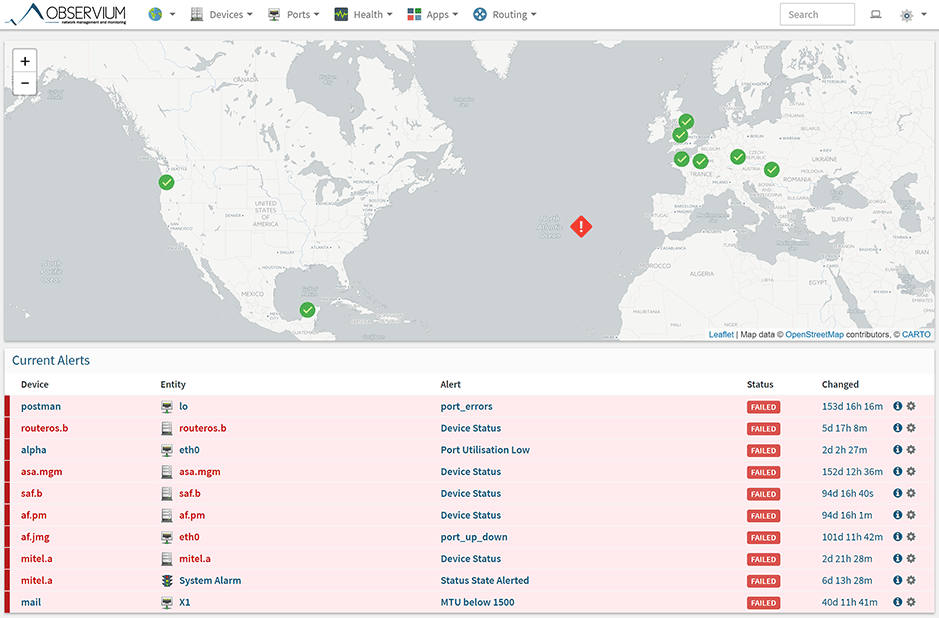Click the red alert marker on the map
The width and height of the screenshot is (939, 618).
[581, 227]
